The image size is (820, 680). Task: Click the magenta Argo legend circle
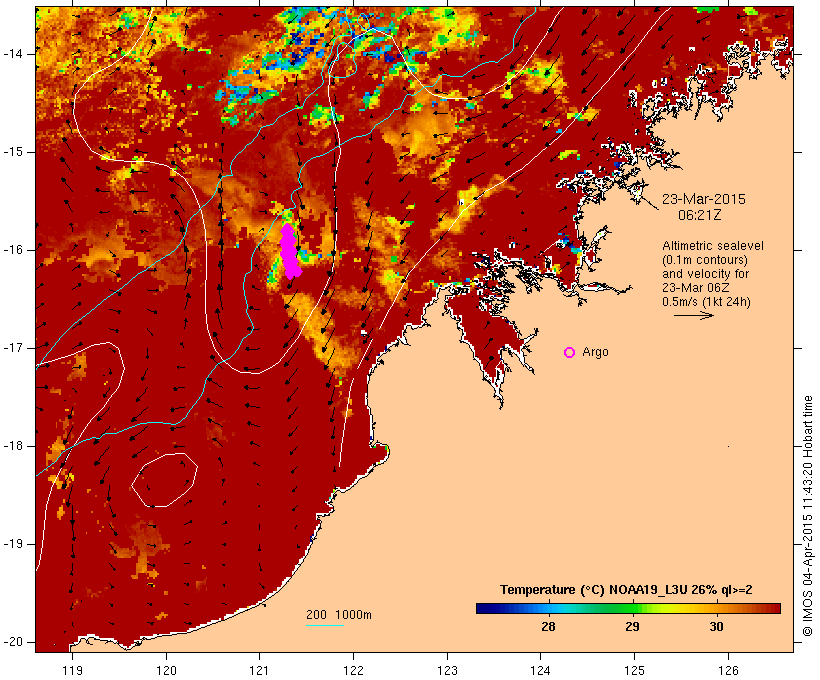(x=570, y=353)
